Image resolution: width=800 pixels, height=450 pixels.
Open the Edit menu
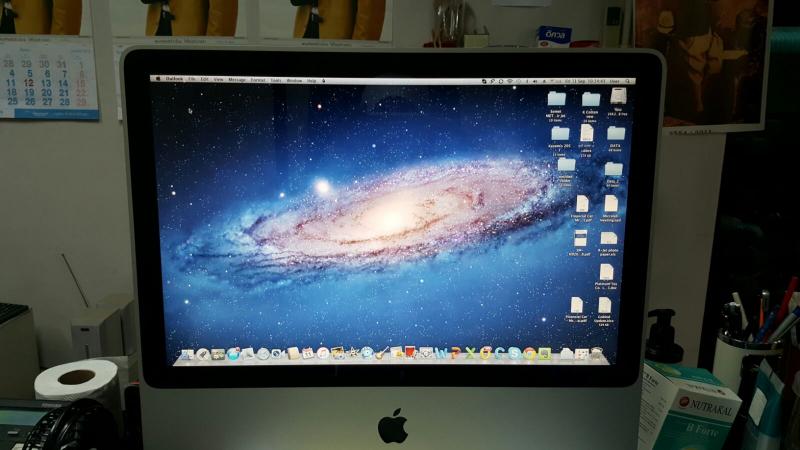click(x=204, y=80)
